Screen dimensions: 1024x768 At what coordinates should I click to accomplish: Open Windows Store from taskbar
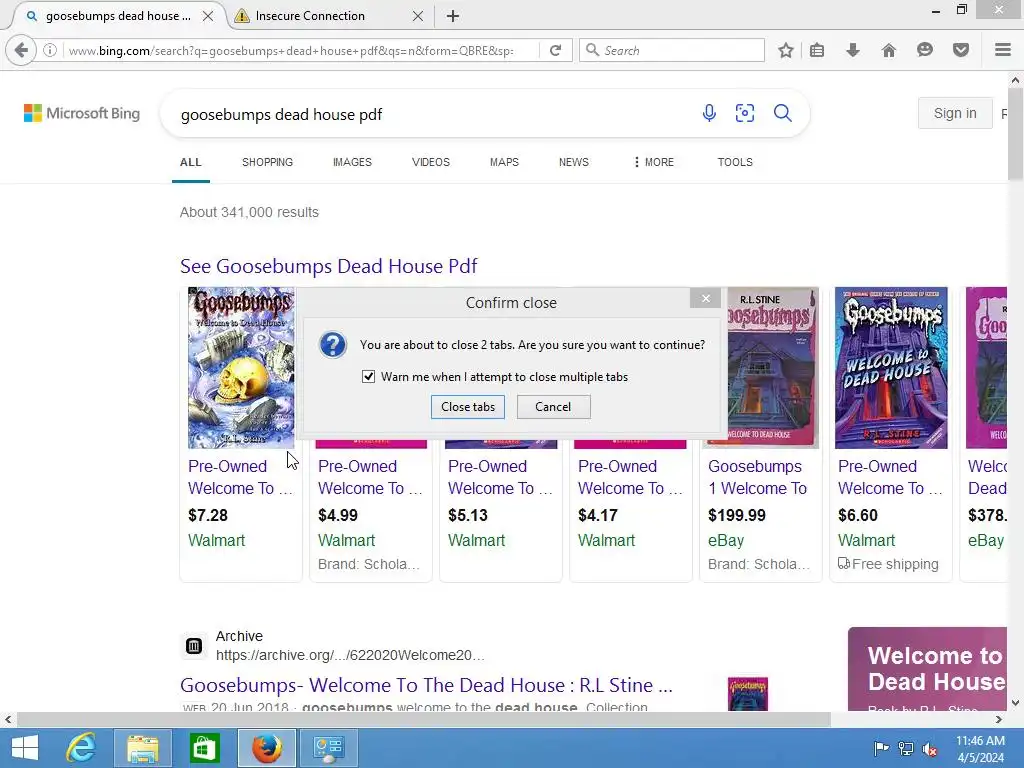(204, 748)
